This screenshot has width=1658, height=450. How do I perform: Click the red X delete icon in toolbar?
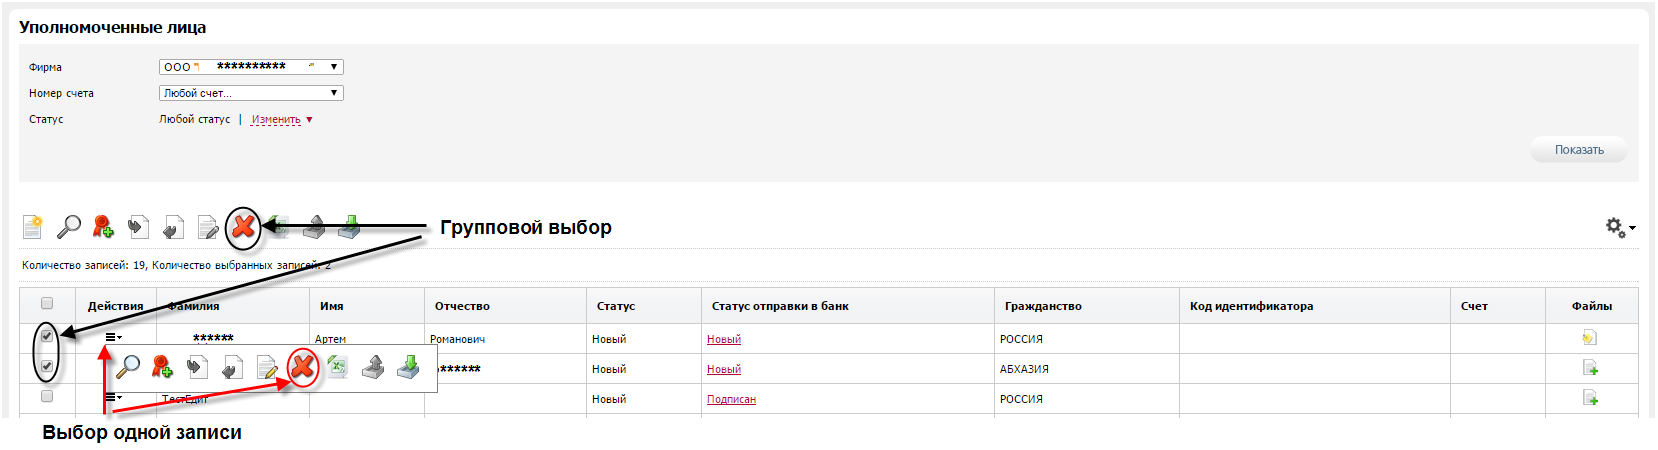[243, 228]
